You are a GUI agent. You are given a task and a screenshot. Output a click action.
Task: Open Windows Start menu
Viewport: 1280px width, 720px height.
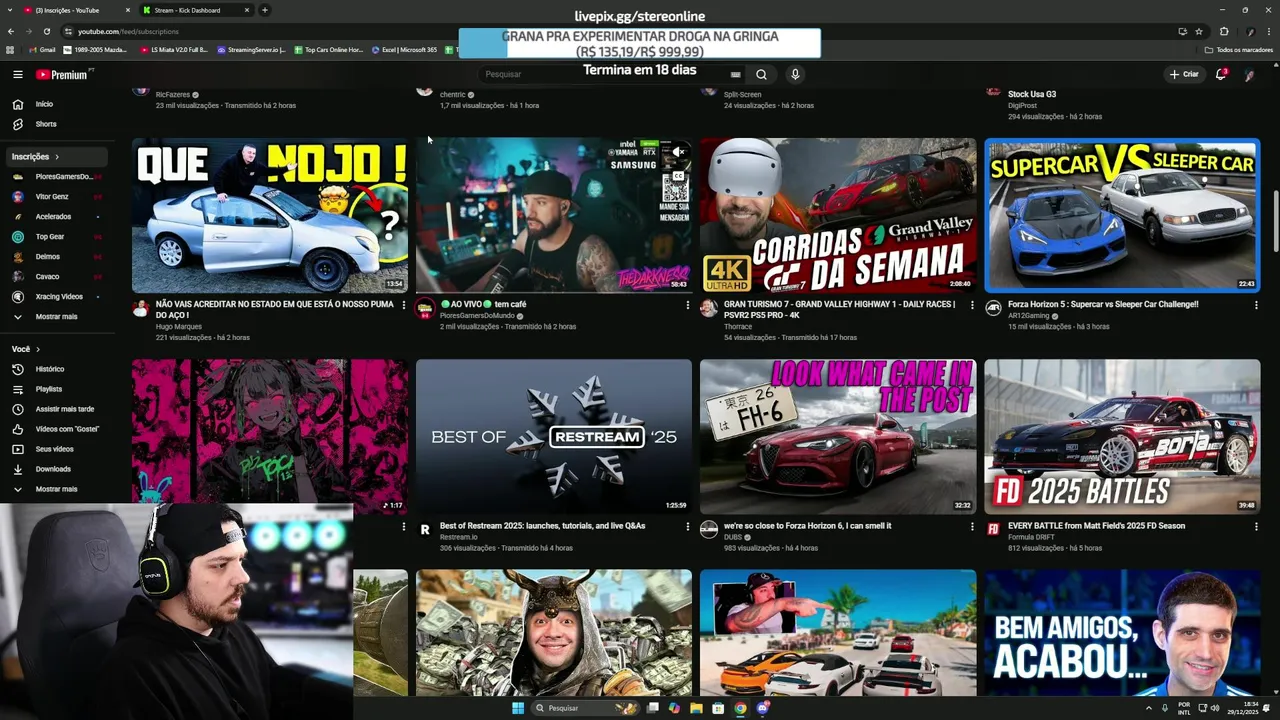[x=518, y=708]
